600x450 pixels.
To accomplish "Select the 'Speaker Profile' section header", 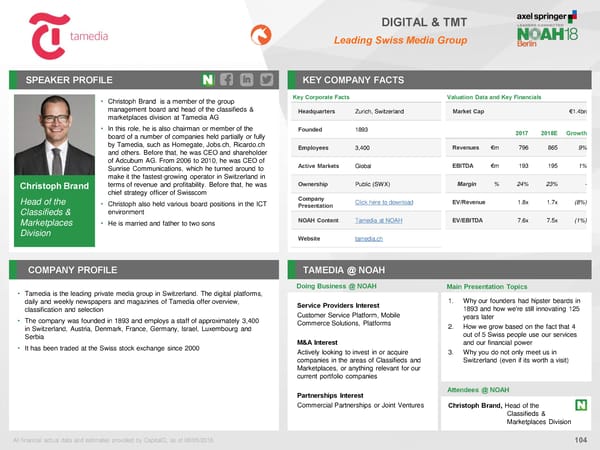I will coord(69,79).
